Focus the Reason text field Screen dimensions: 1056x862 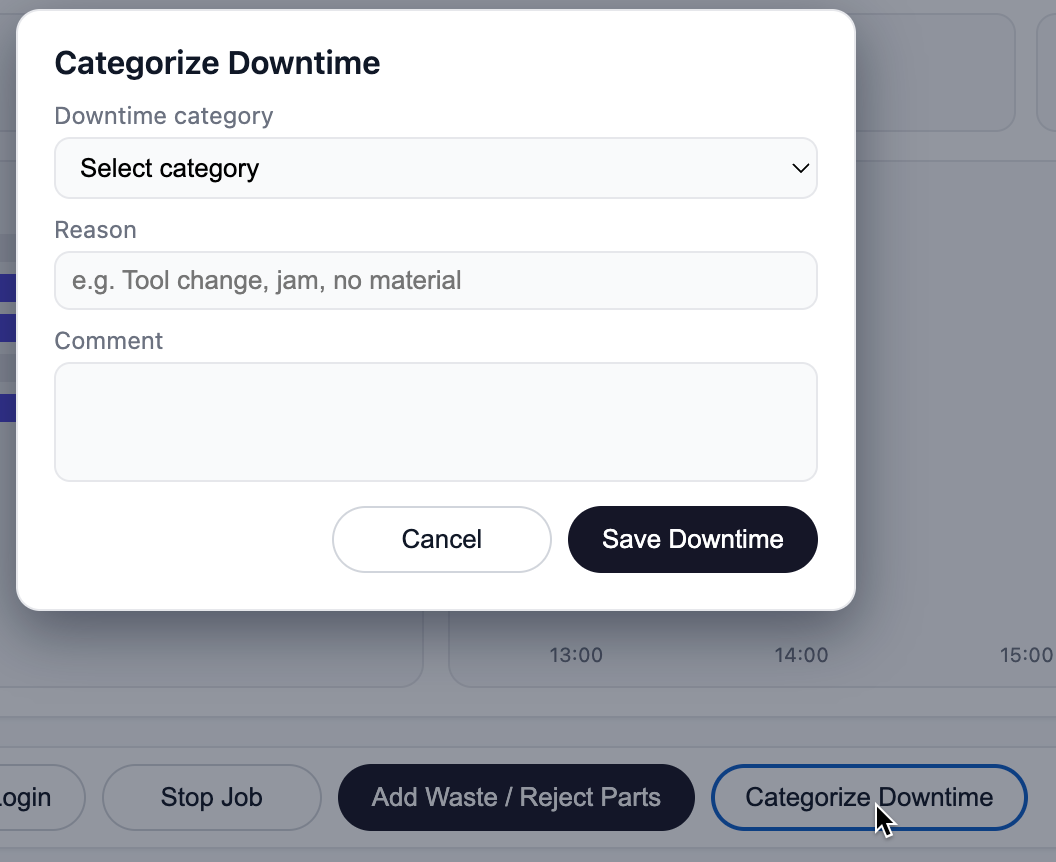pyautogui.click(x=435, y=280)
